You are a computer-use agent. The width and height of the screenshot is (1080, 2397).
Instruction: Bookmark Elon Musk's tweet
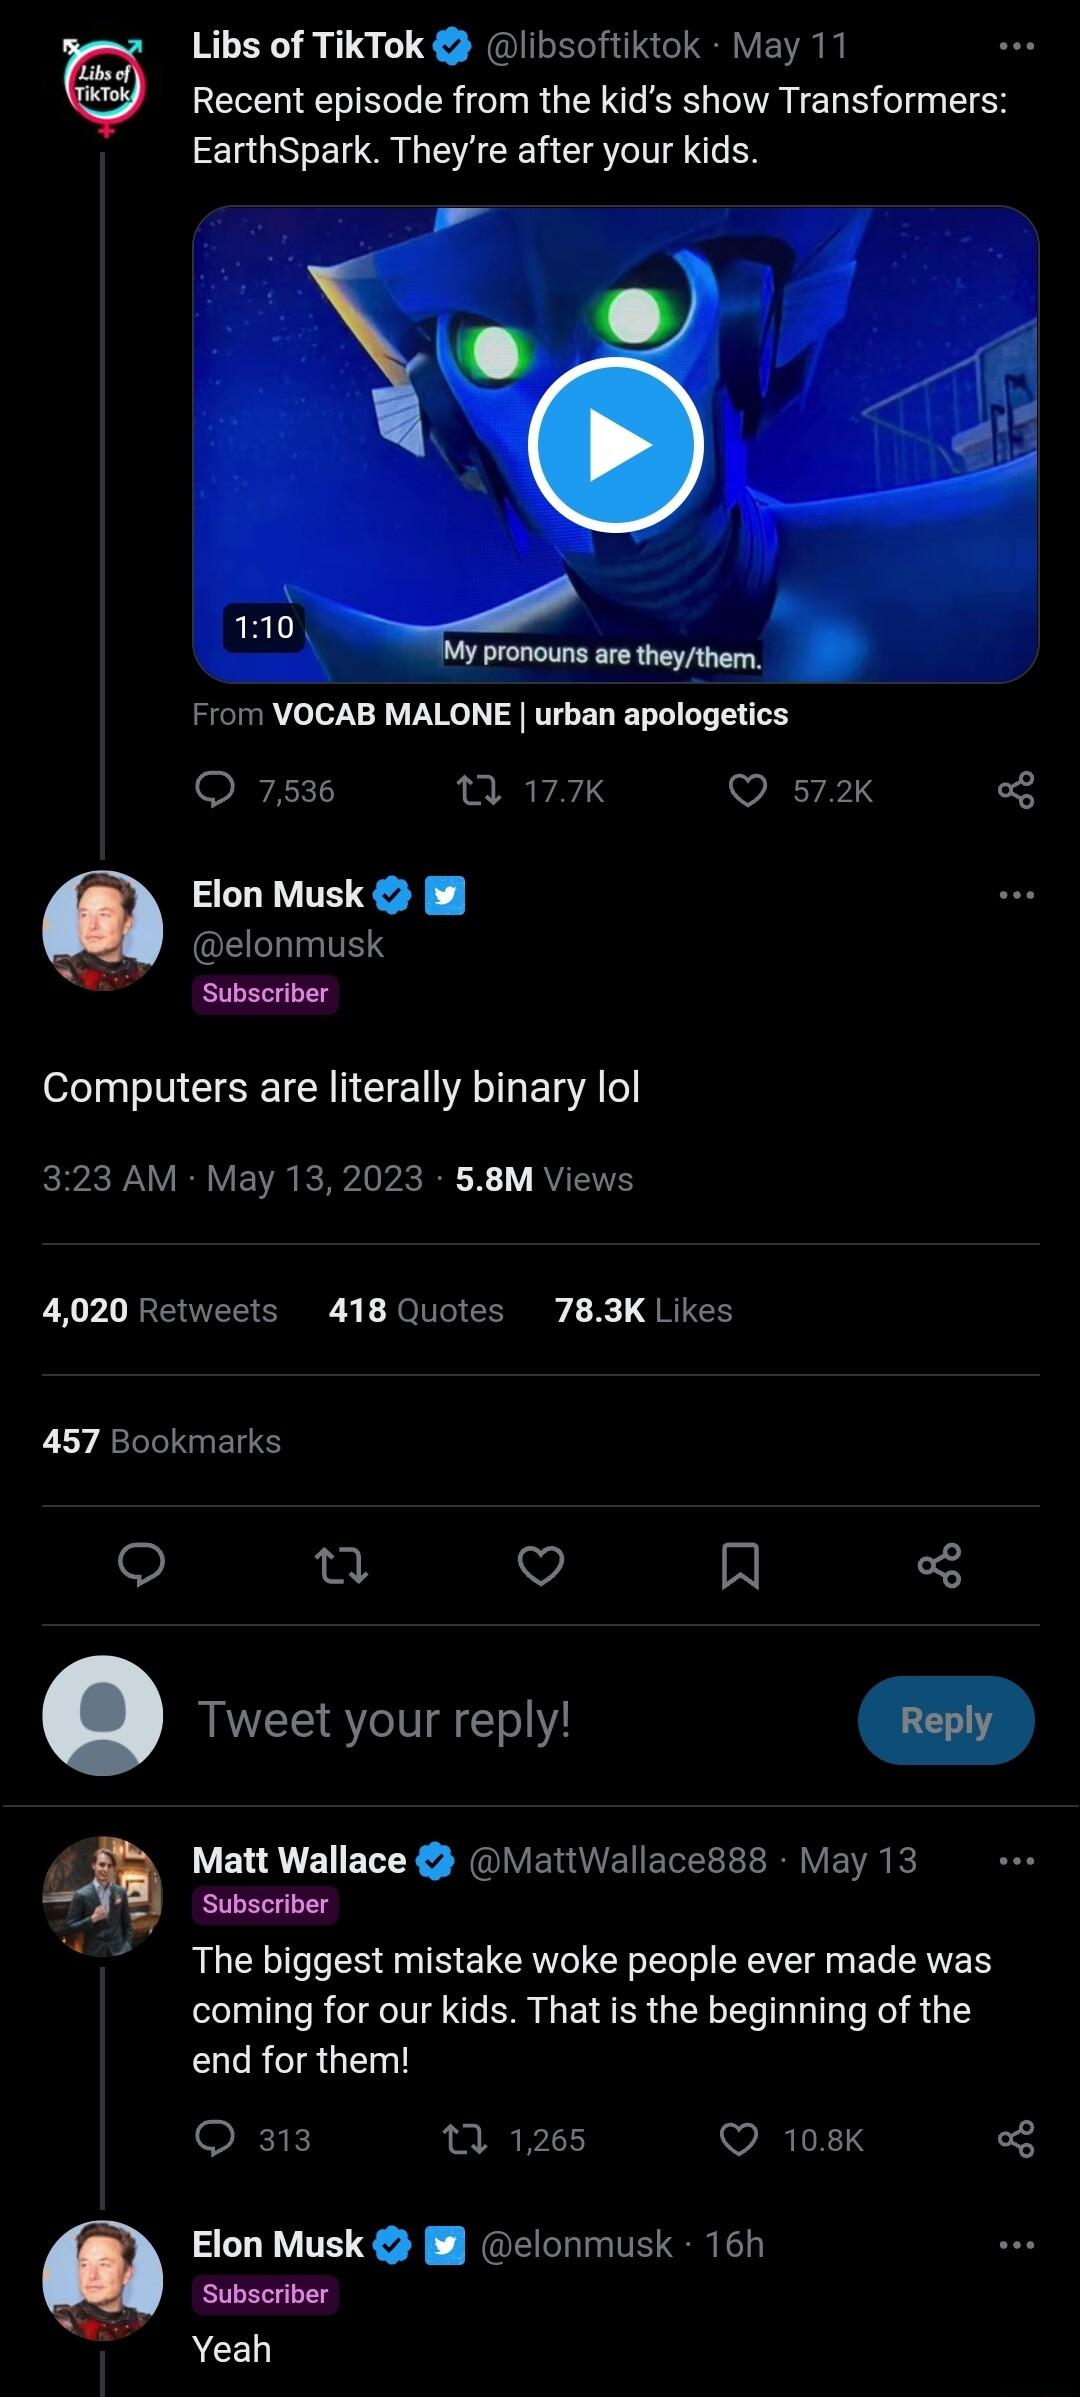[742, 1566]
